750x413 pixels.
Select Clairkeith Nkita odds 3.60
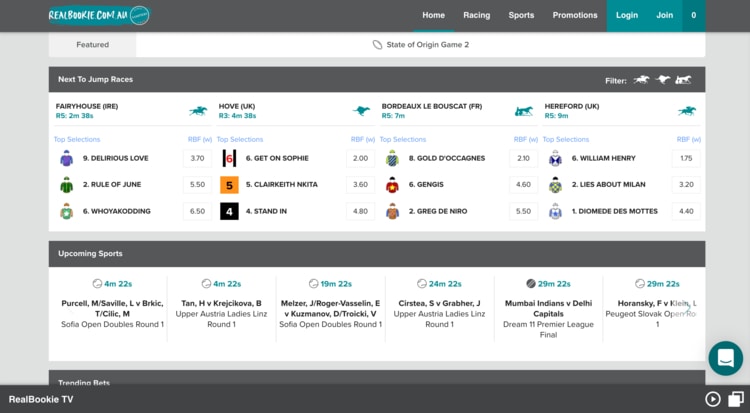[x=361, y=185]
